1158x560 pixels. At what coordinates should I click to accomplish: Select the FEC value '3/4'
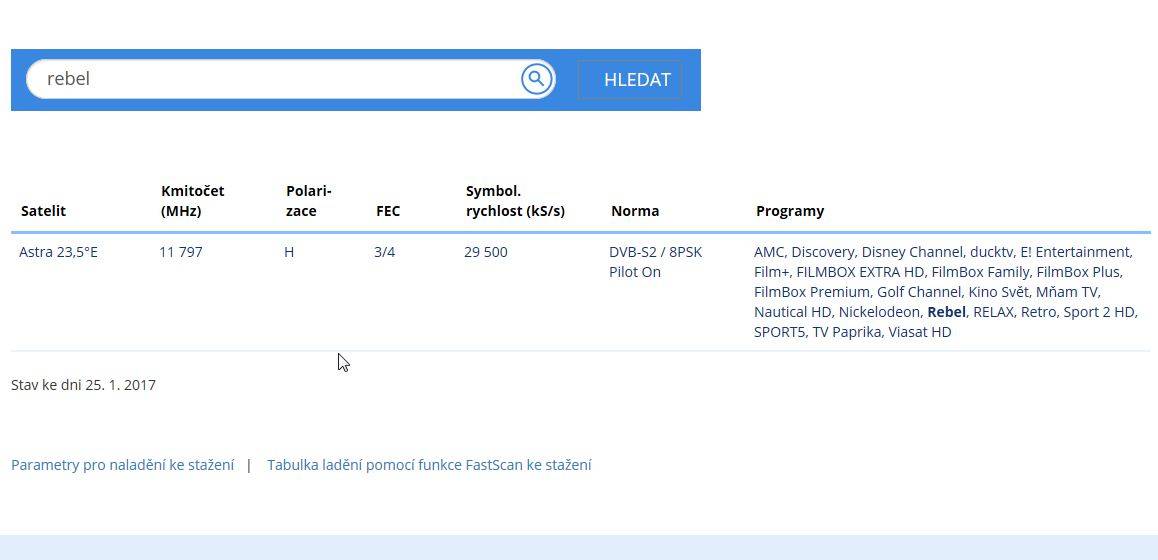pos(385,252)
